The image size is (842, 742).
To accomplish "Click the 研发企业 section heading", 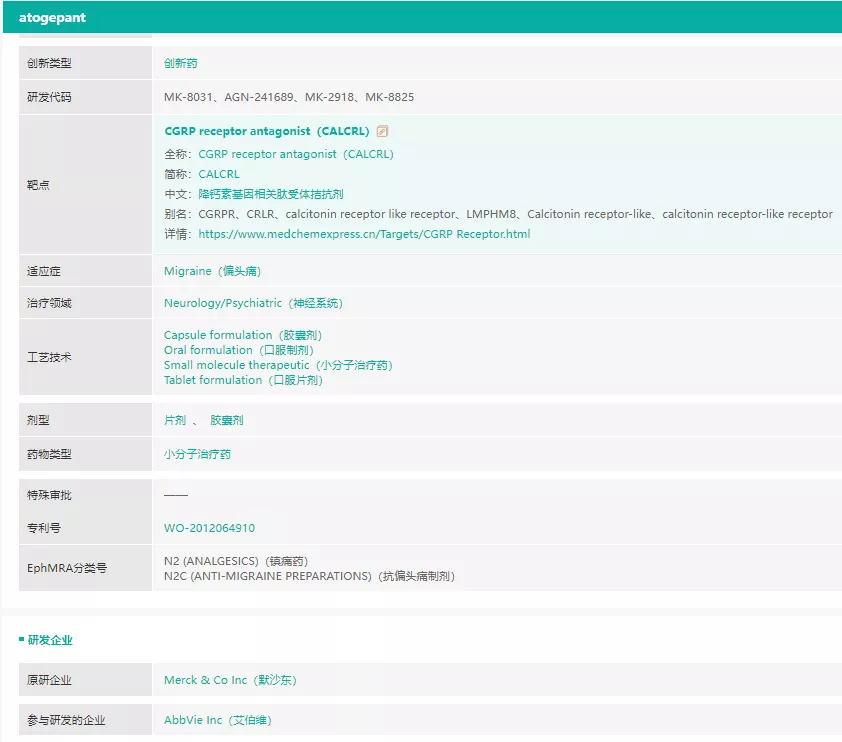I will tap(50, 640).
